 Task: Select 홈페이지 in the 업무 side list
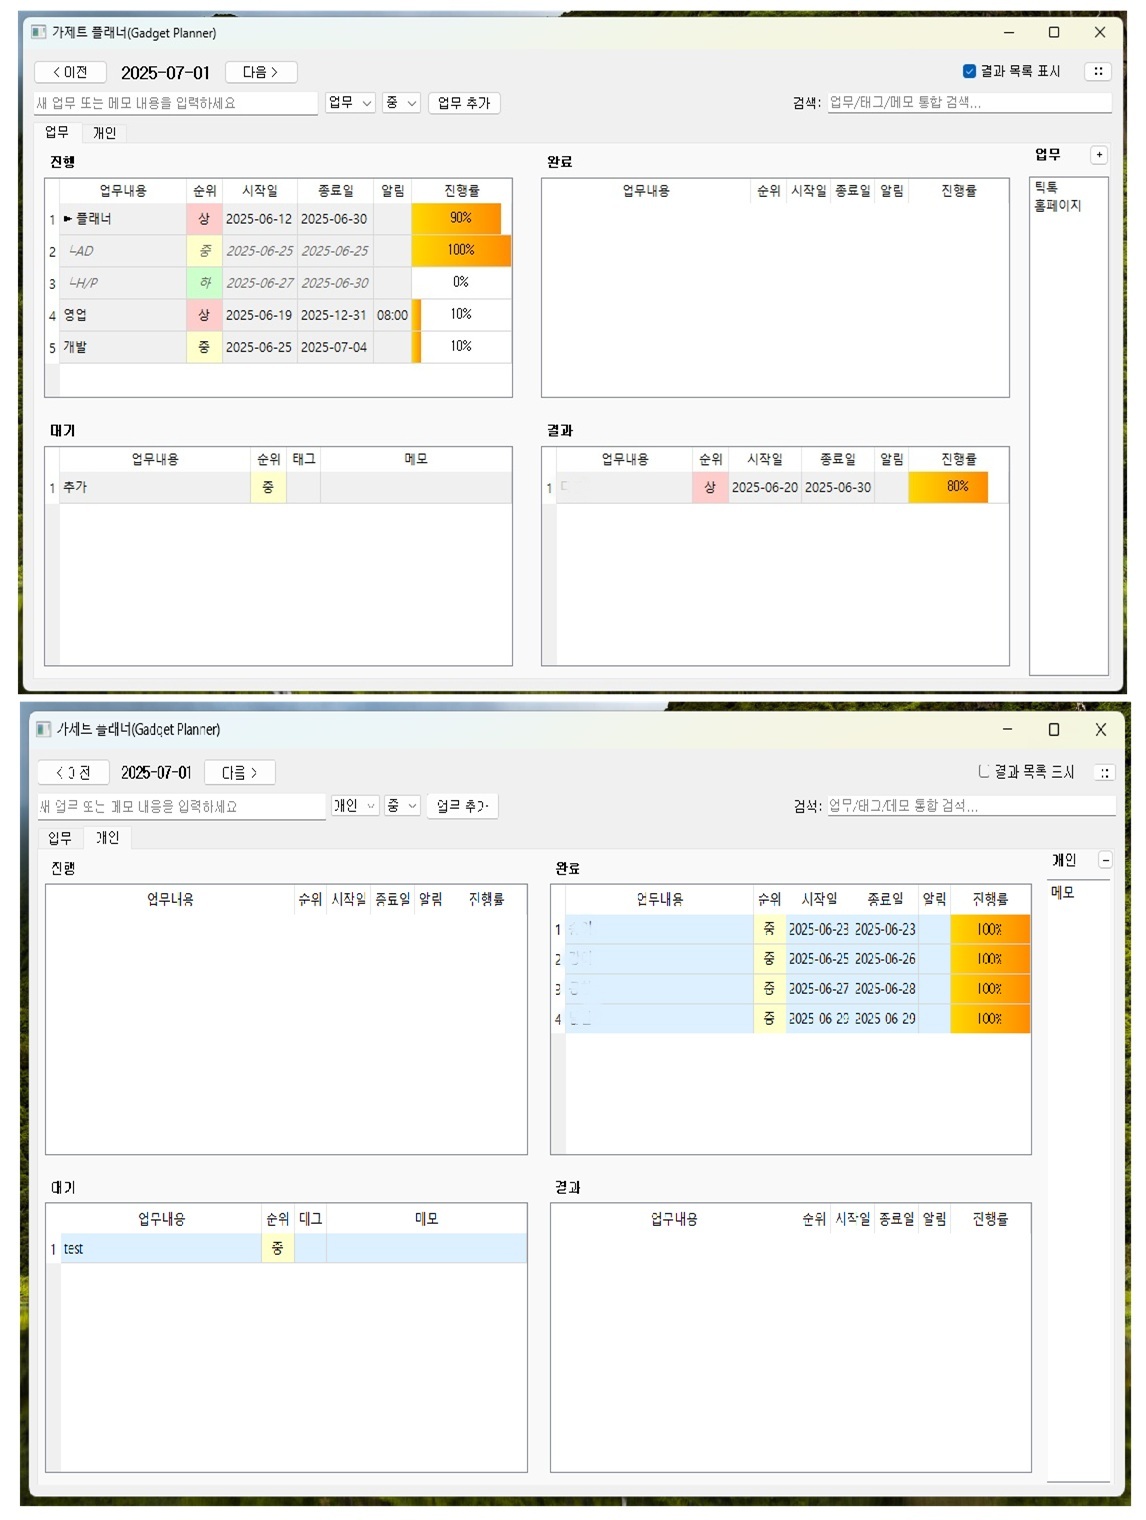pos(1057,206)
